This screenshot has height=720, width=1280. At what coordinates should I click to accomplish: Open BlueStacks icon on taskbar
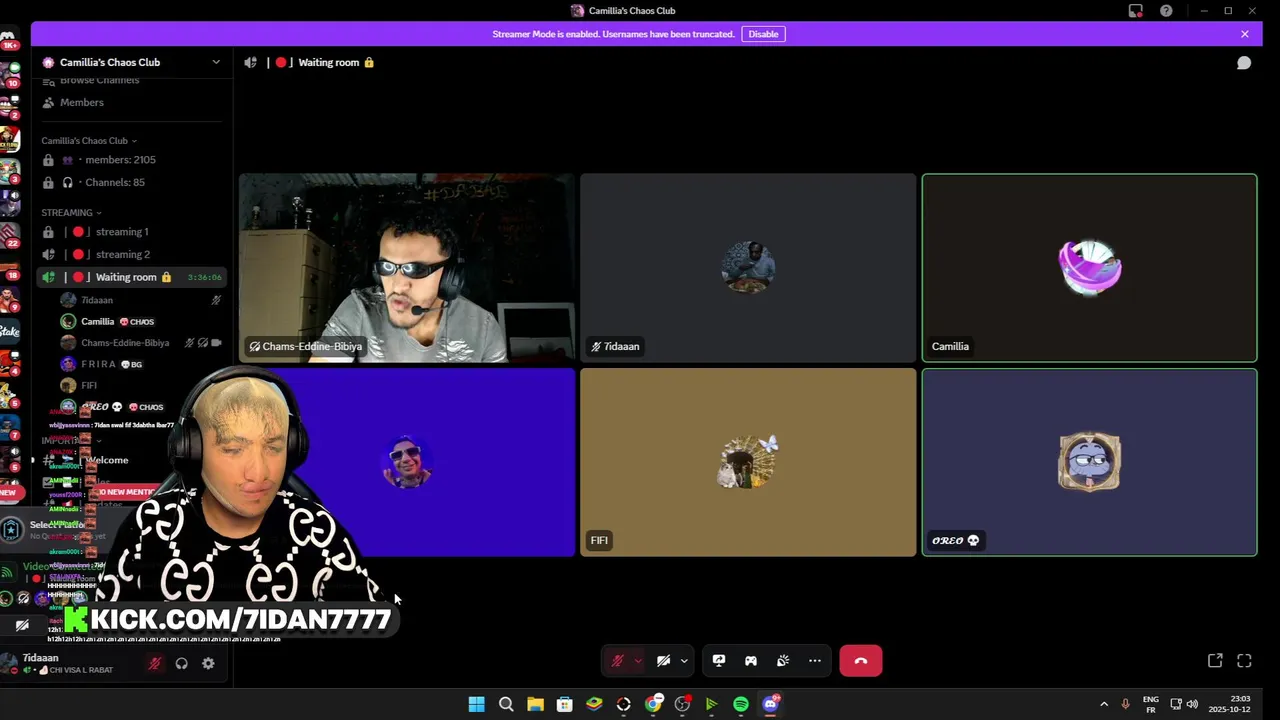594,704
